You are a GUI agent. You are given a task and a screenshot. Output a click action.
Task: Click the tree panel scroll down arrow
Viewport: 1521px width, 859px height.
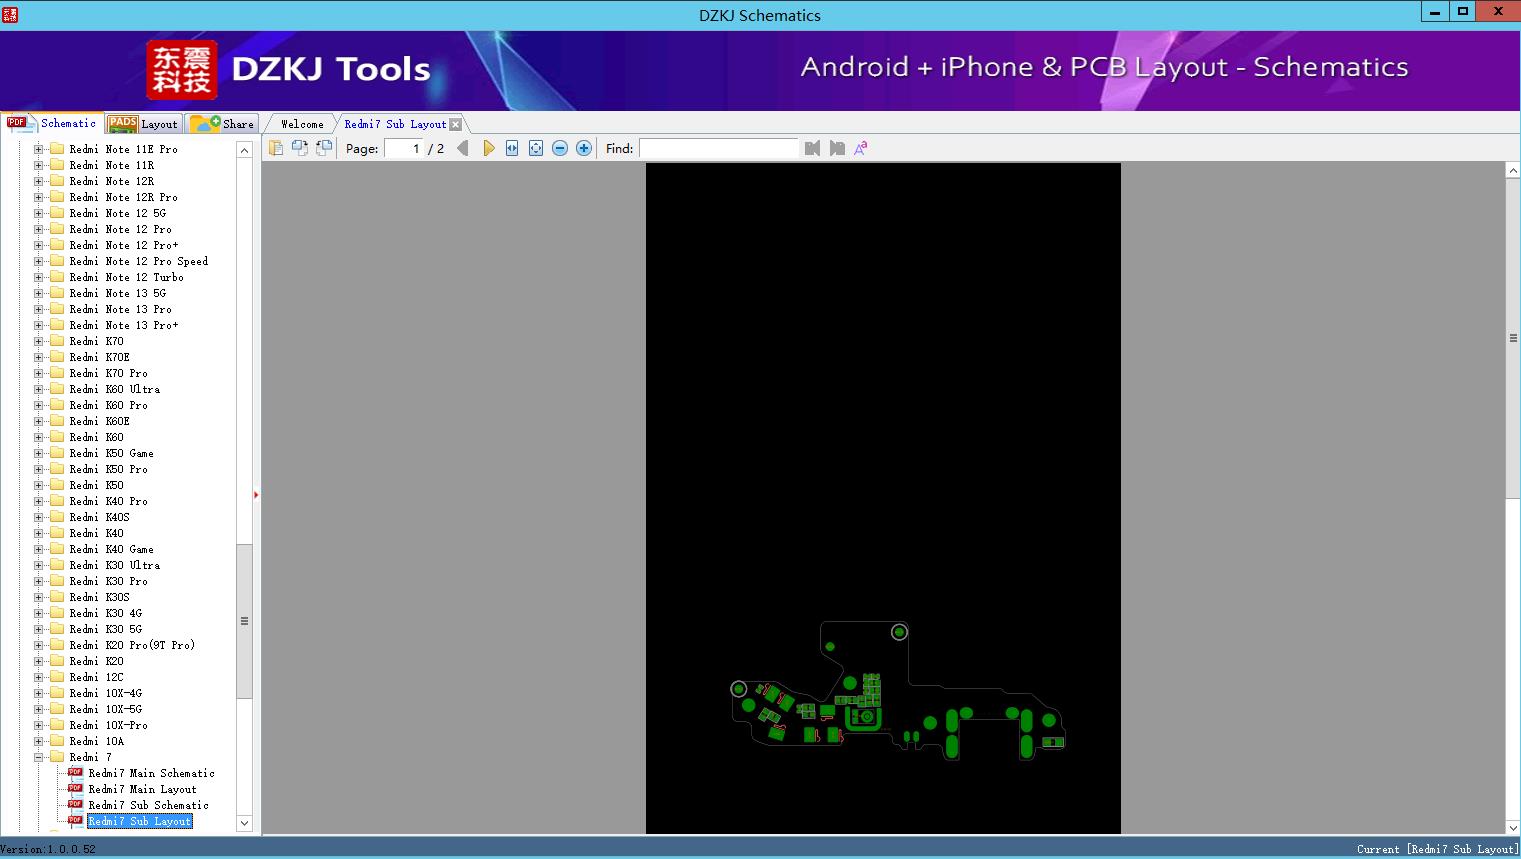tap(244, 823)
